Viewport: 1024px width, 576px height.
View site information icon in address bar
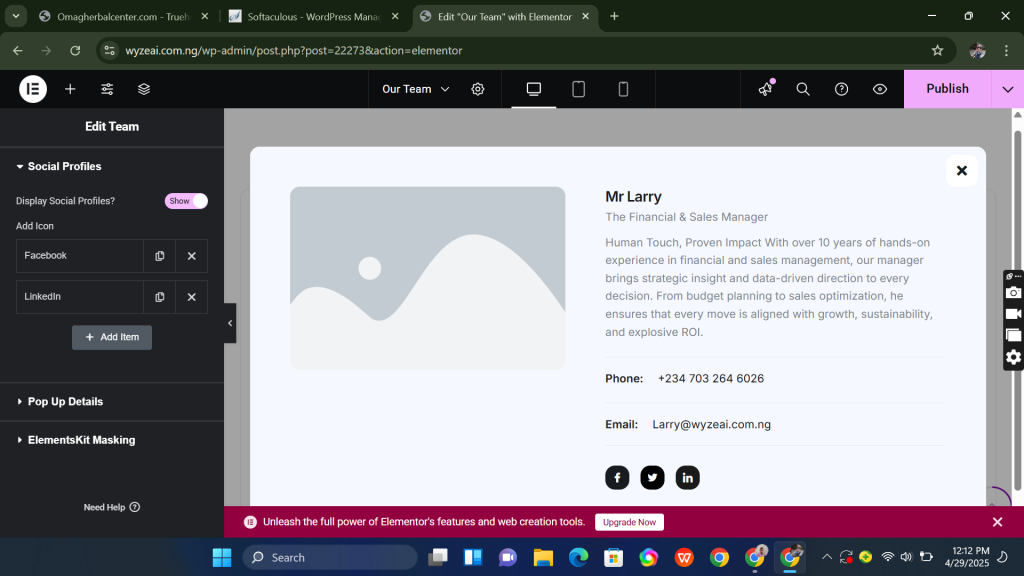110,50
